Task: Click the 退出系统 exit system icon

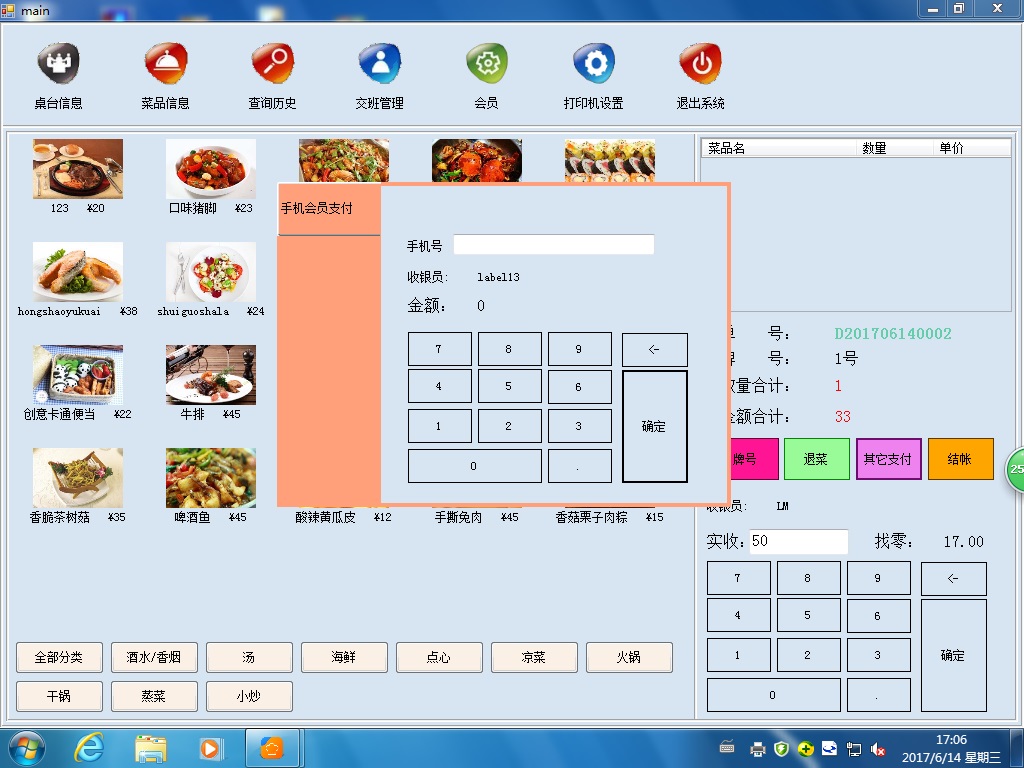Action: (x=700, y=65)
